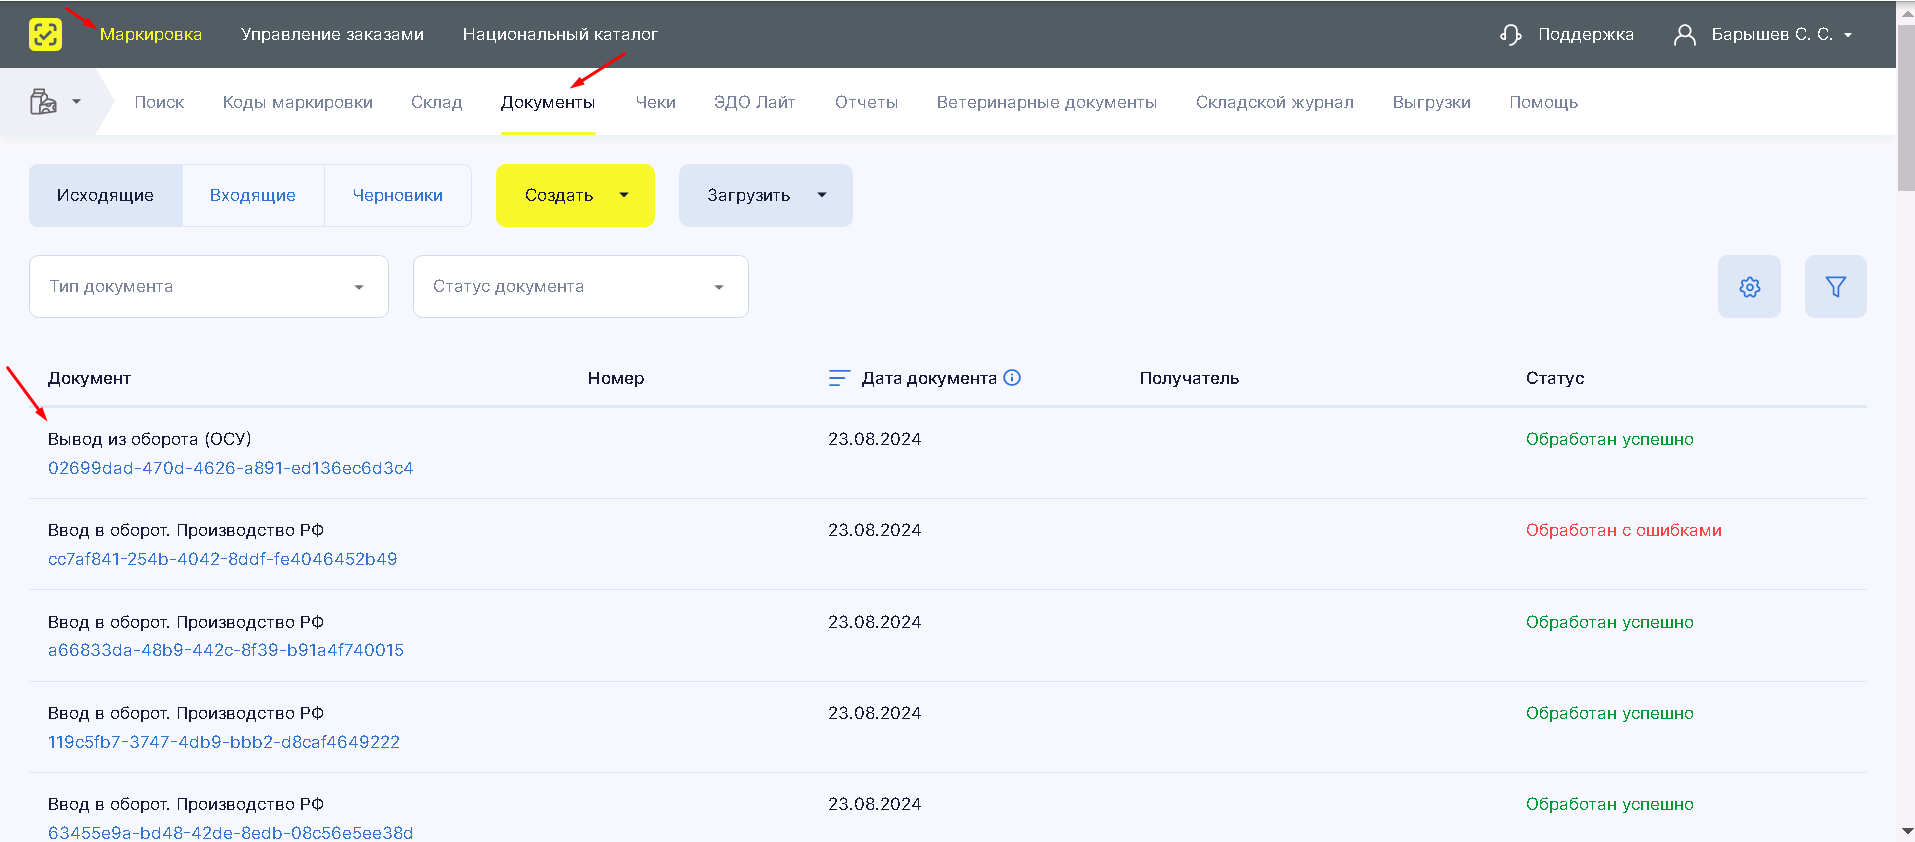Click the yellow Честный знак logo icon
Screen dimensions: 1915x842
(45, 34)
